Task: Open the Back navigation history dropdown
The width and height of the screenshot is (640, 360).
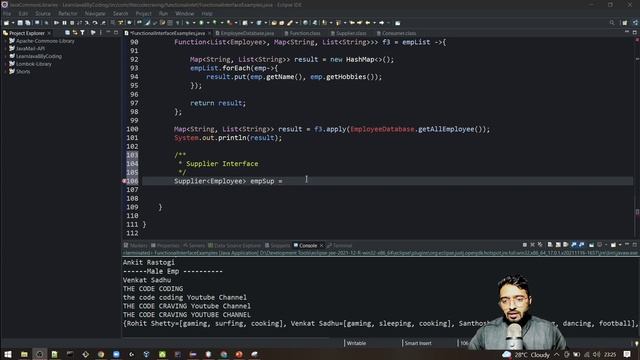Action: coord(374,23)
